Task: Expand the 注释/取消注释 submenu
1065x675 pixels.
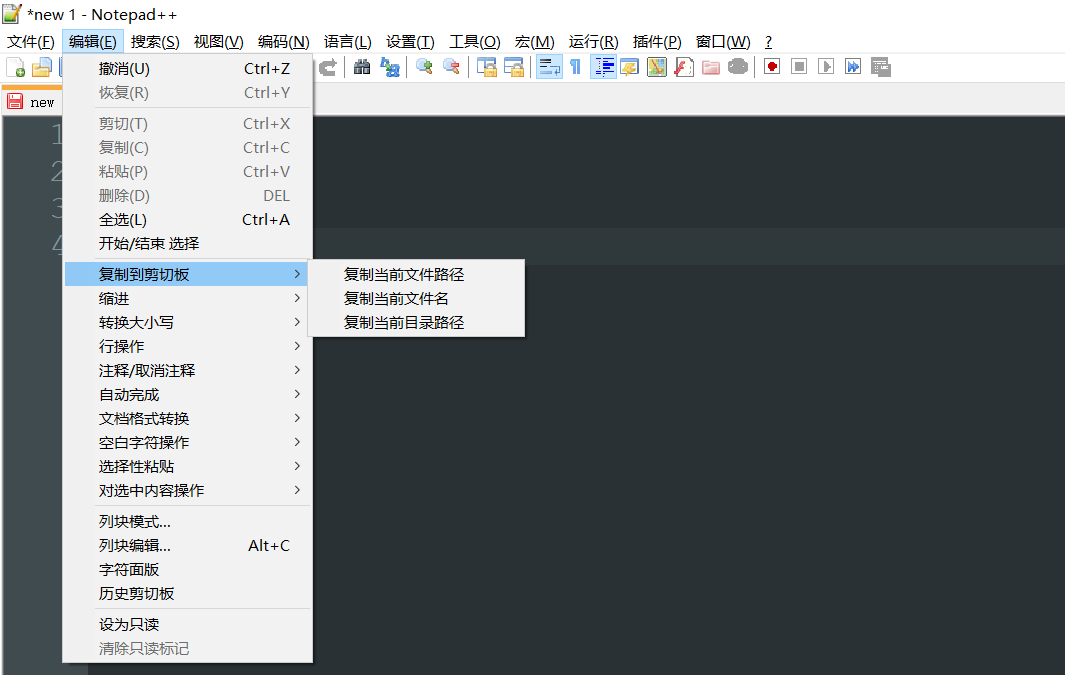Action: click(x=187, y=371)
